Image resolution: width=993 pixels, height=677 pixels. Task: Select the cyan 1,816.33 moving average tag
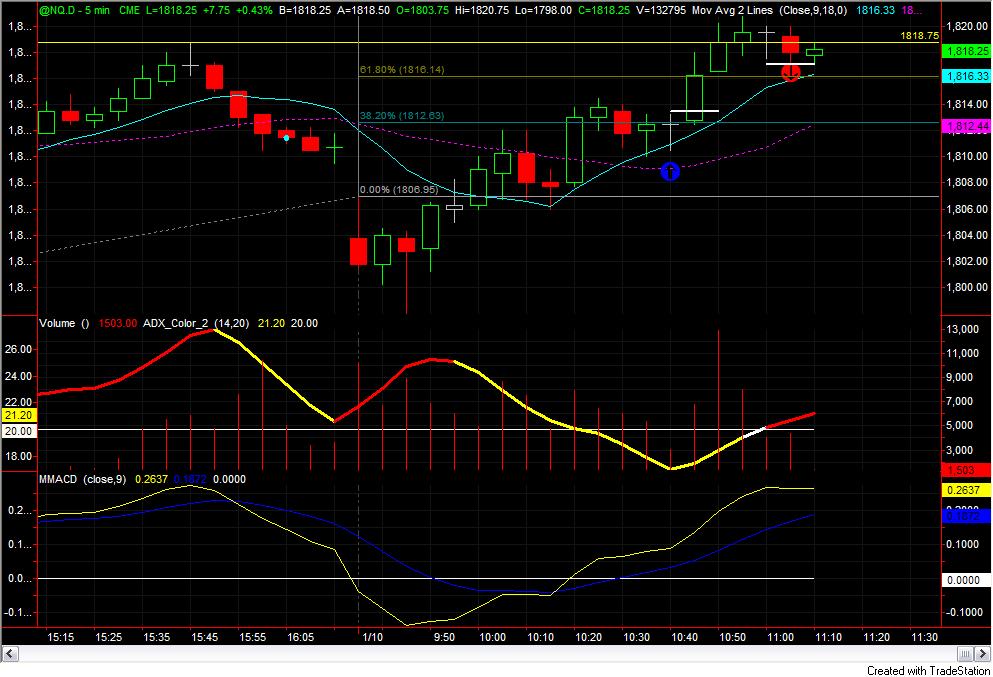pos(965,76)
